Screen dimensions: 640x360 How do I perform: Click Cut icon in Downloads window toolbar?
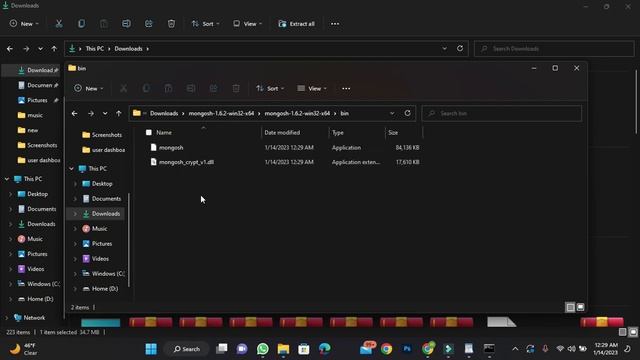click(x=59, y=24)
